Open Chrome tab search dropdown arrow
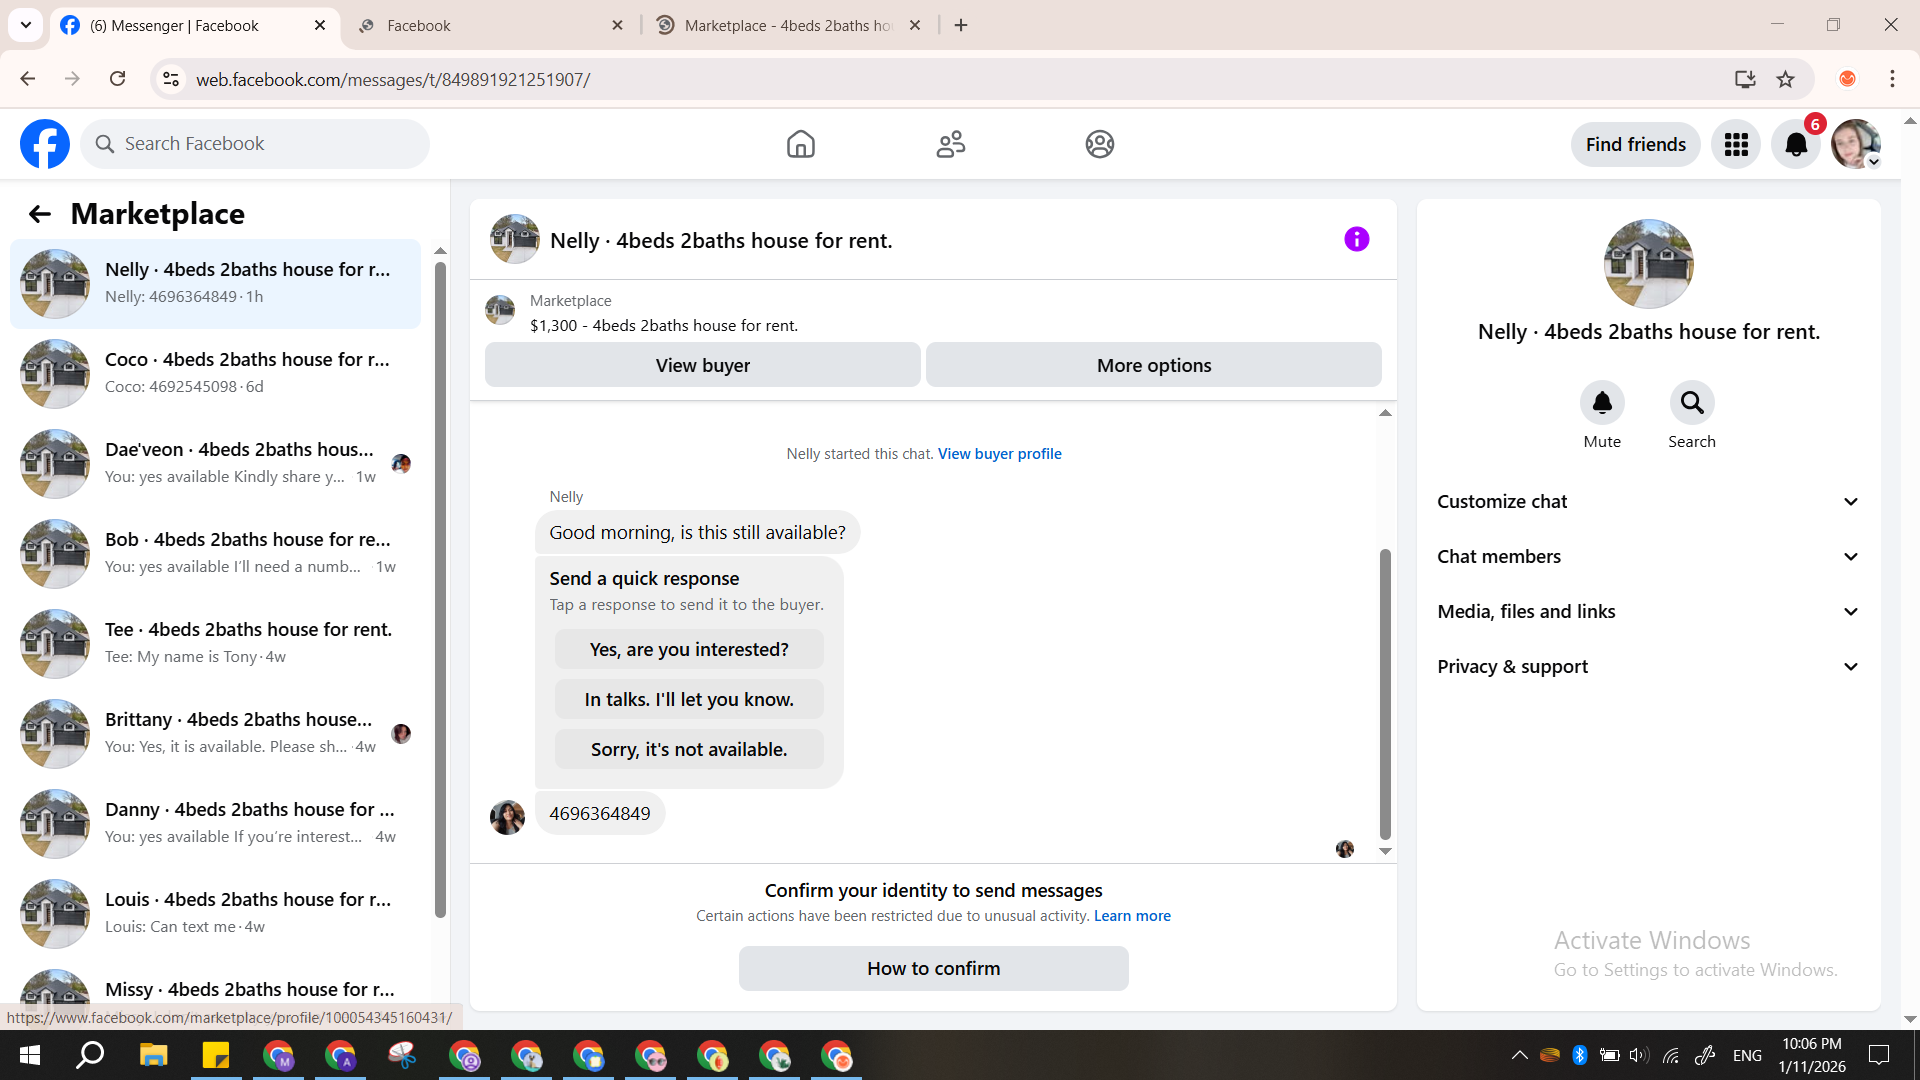The image size is (1920, 1080). (26, 25)
